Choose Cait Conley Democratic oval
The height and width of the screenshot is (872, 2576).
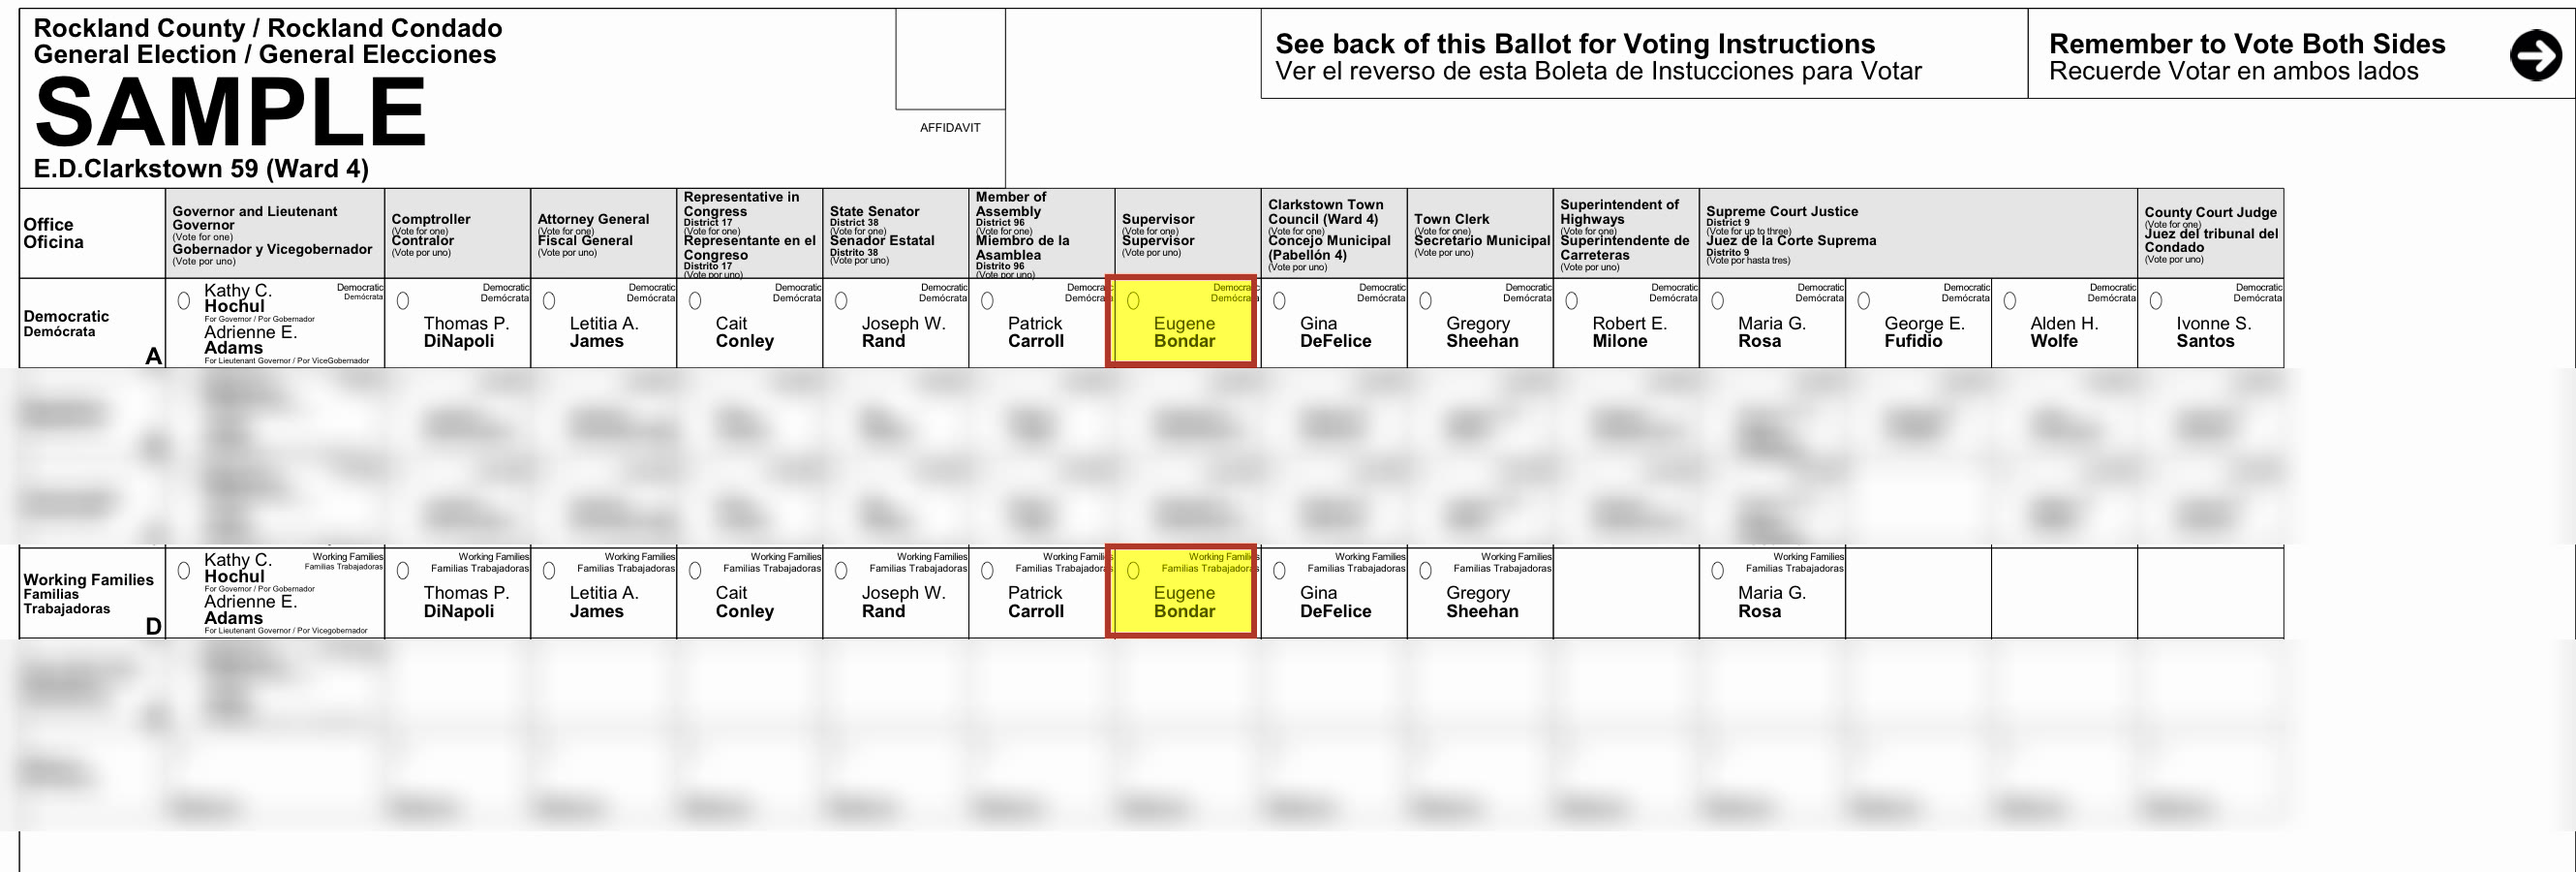(695, 301)
